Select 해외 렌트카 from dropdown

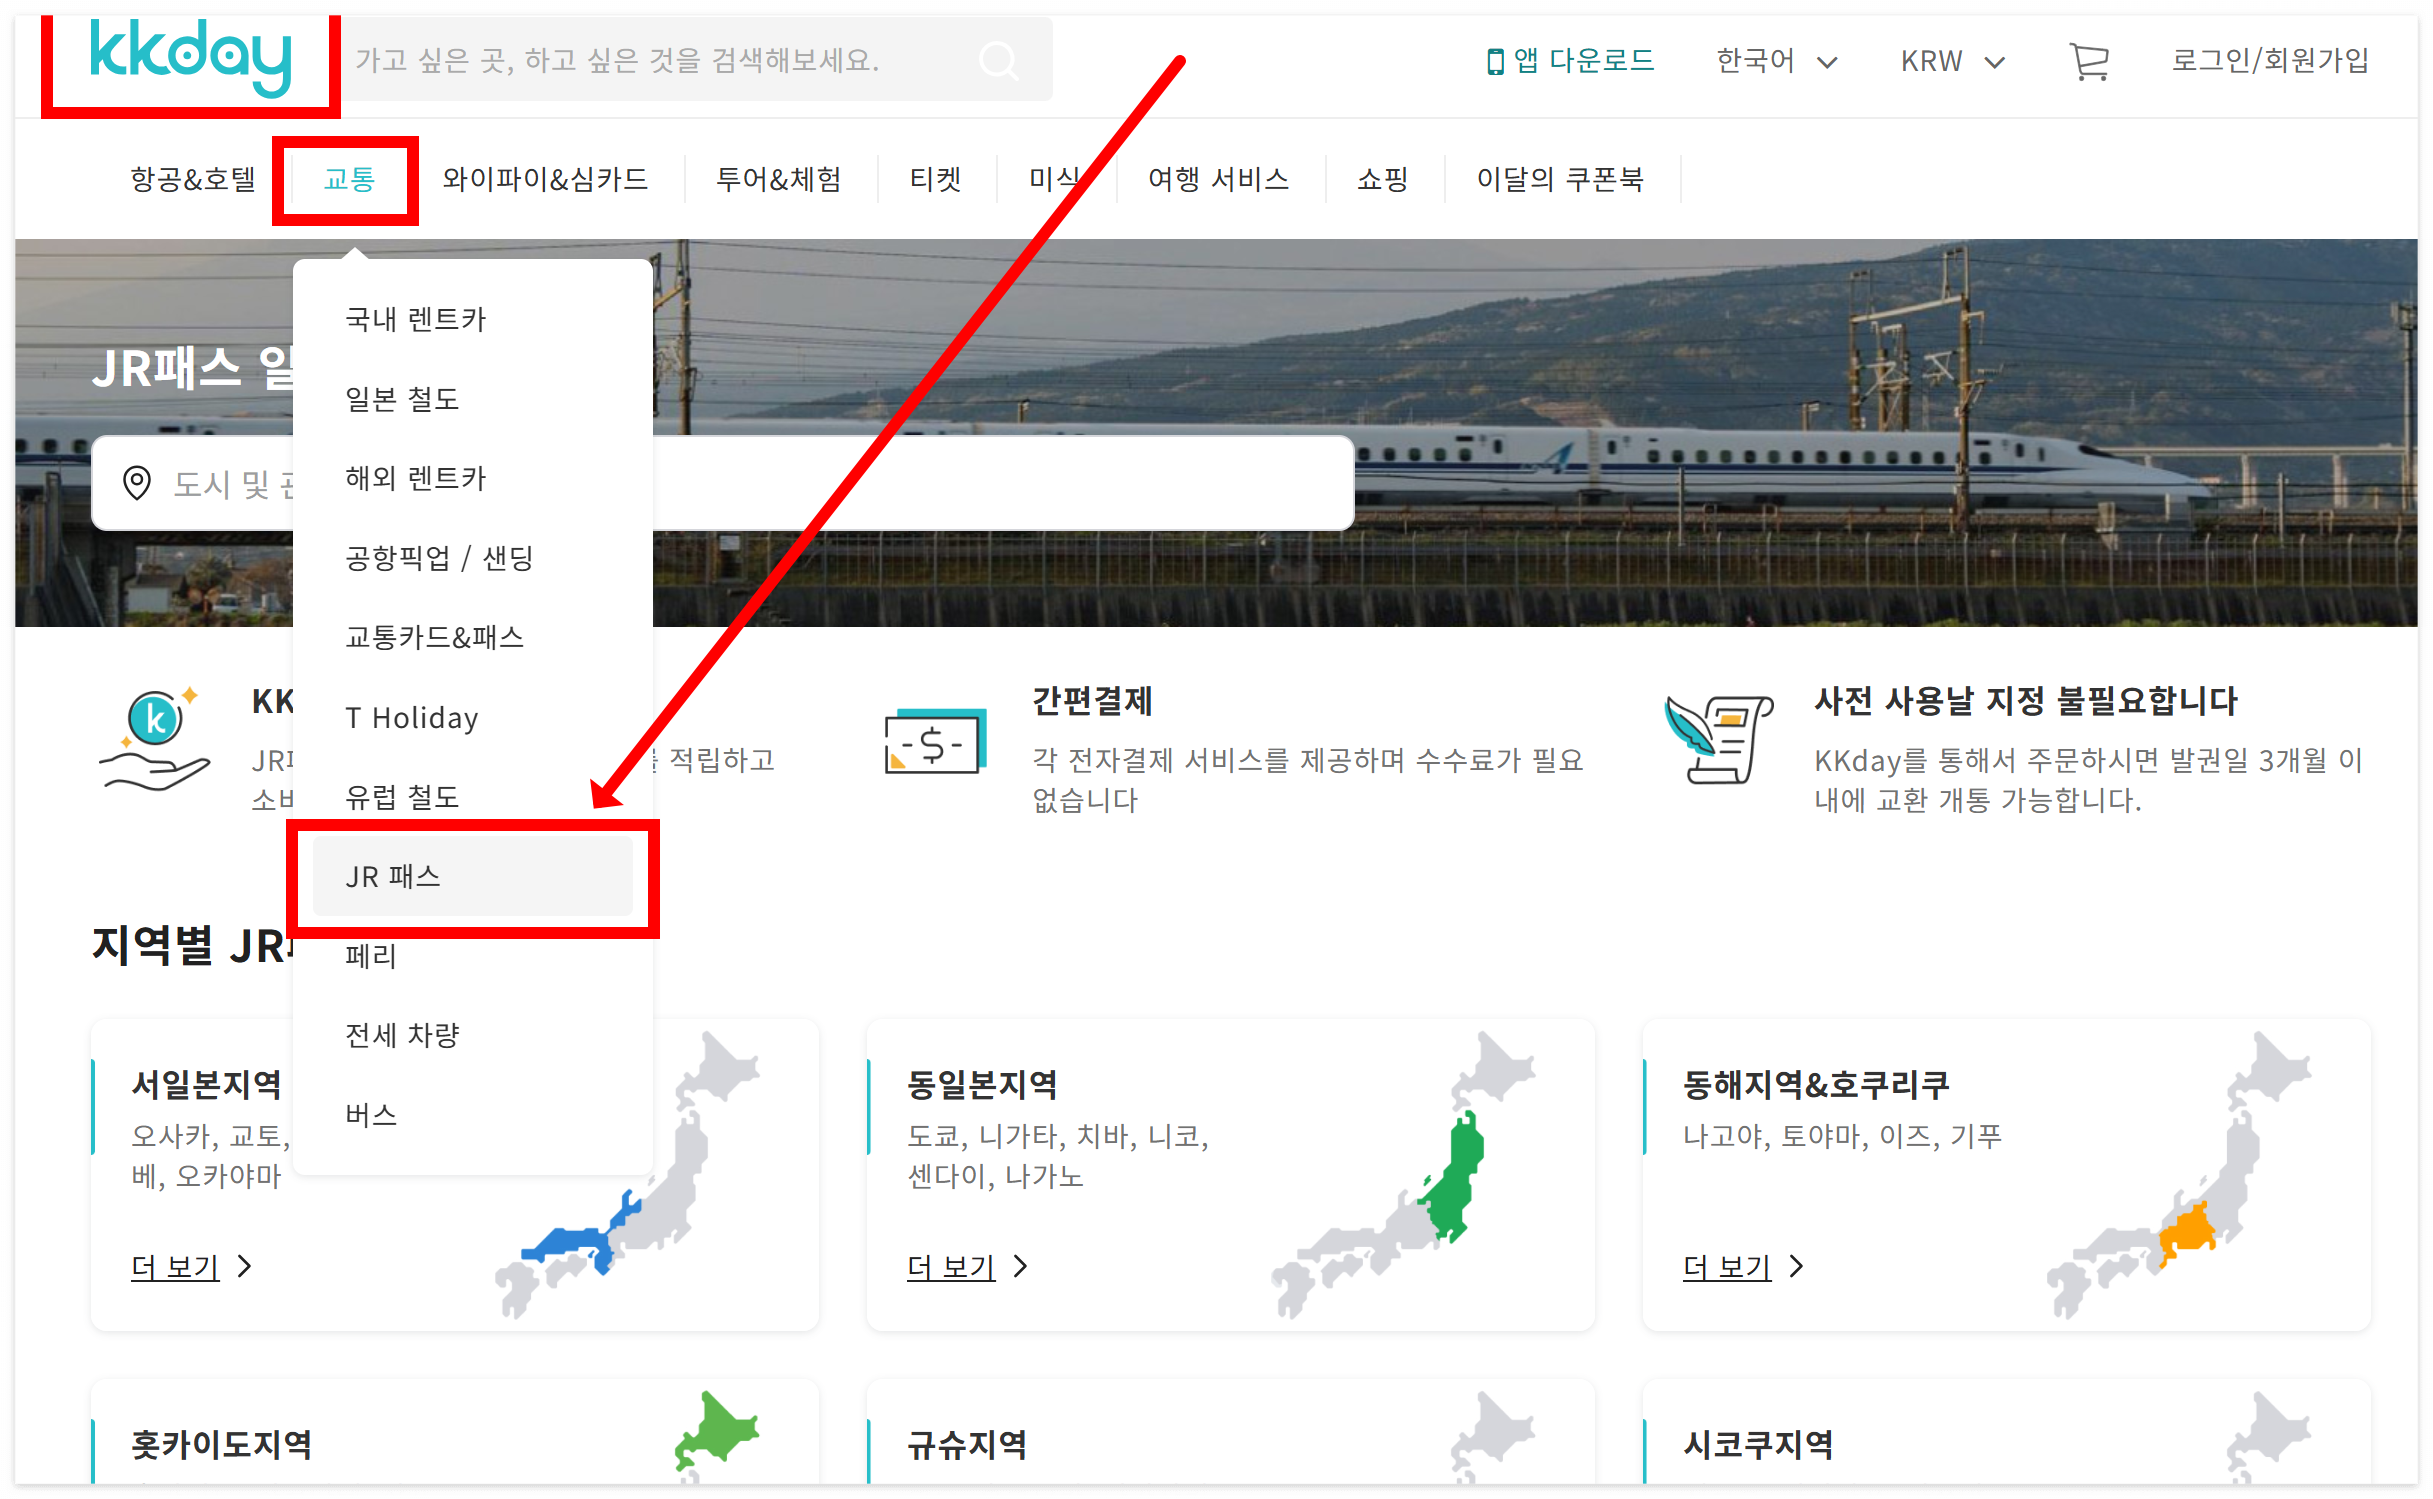coord(472,478)
